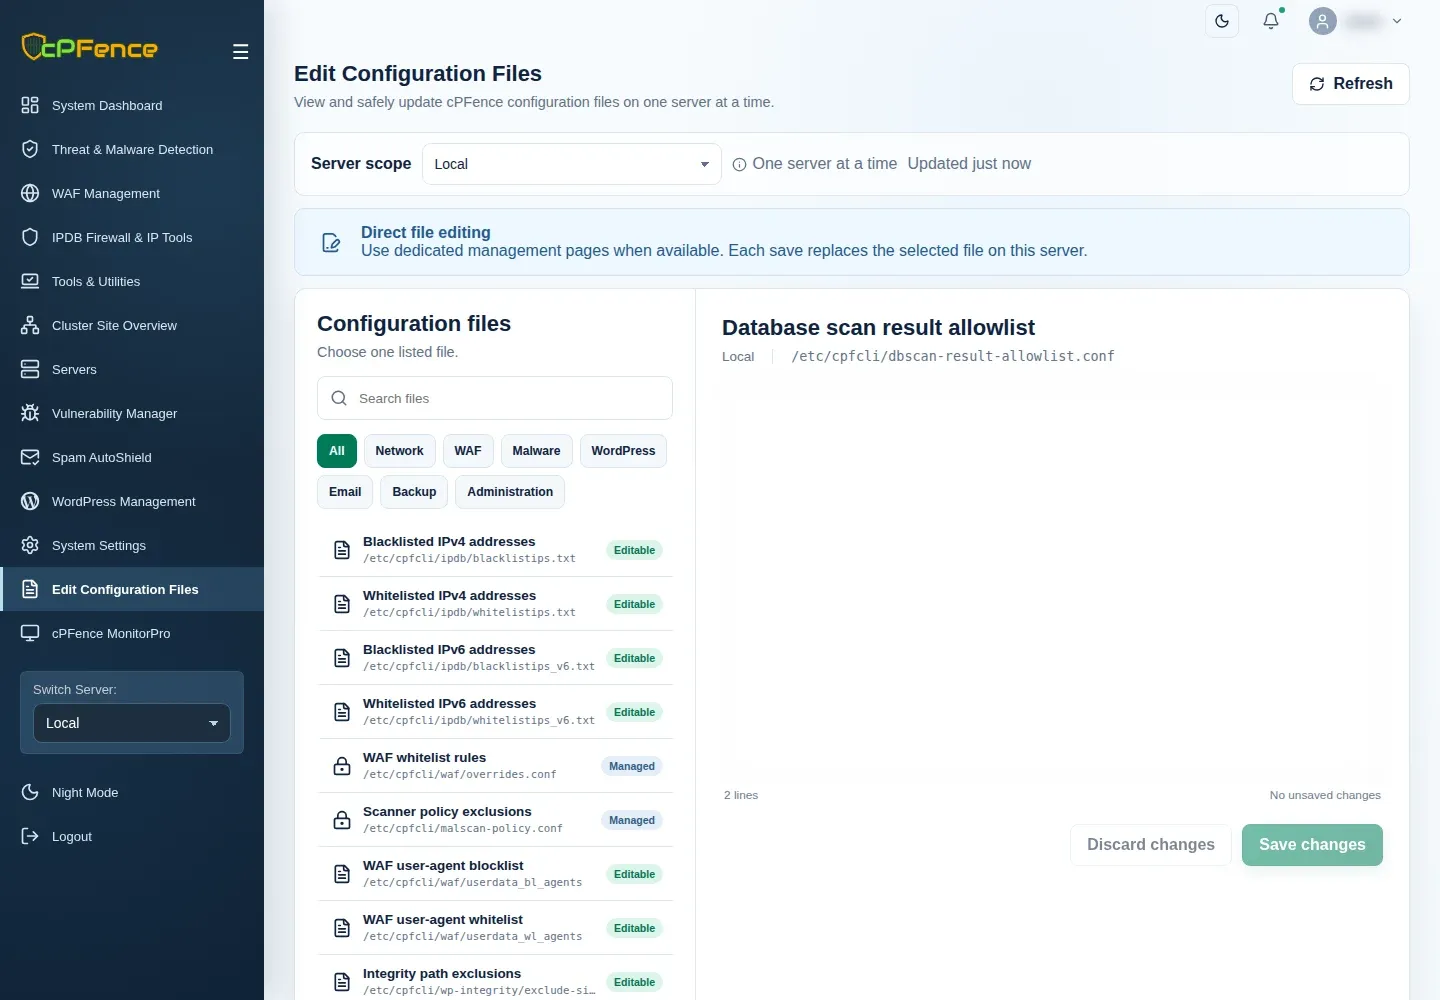1440x1000 pixels.
Task: Filter files by All category
Action: pyautogui.click(x=337, y=451)
